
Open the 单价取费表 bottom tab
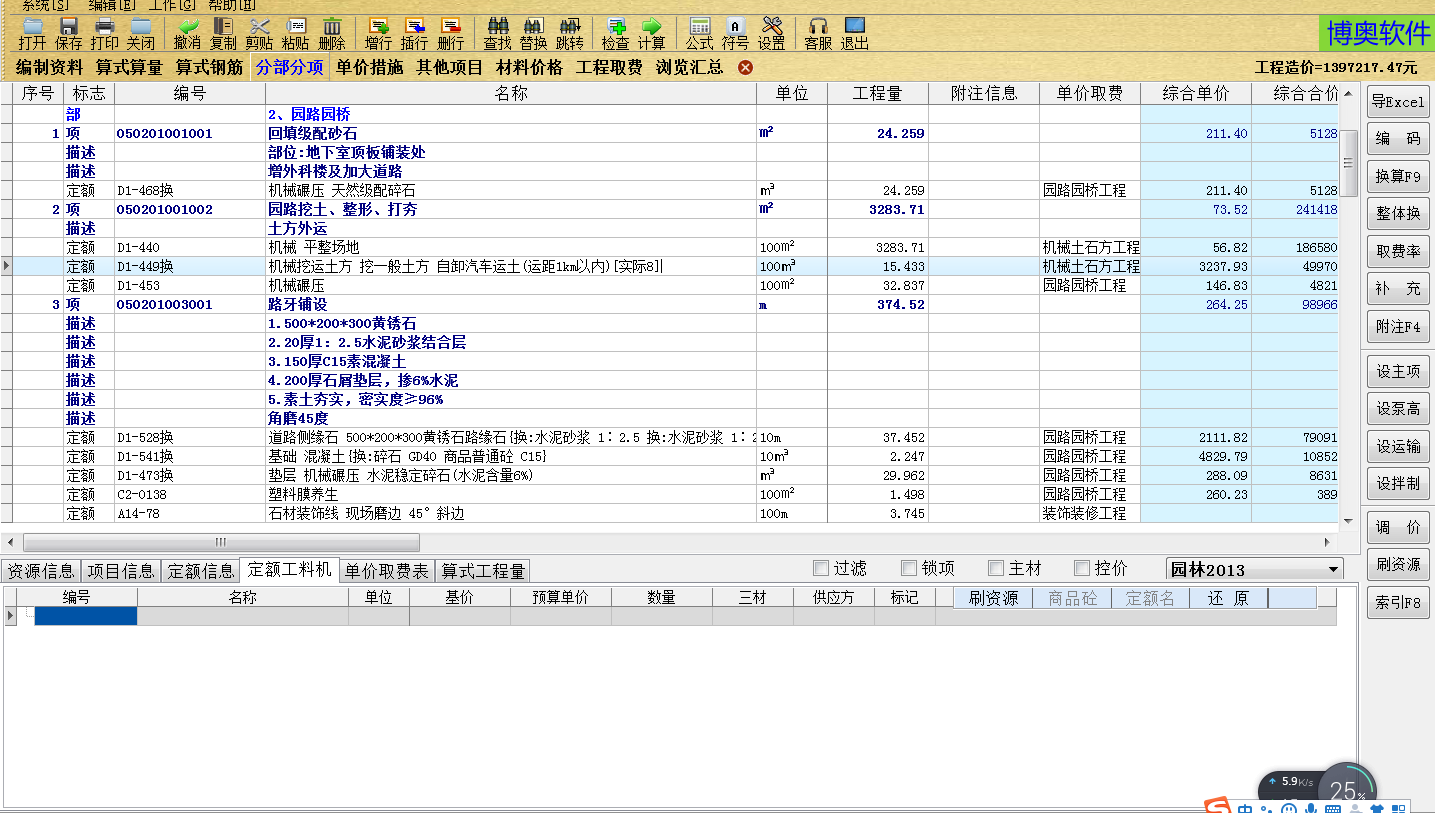coord(387,571)
